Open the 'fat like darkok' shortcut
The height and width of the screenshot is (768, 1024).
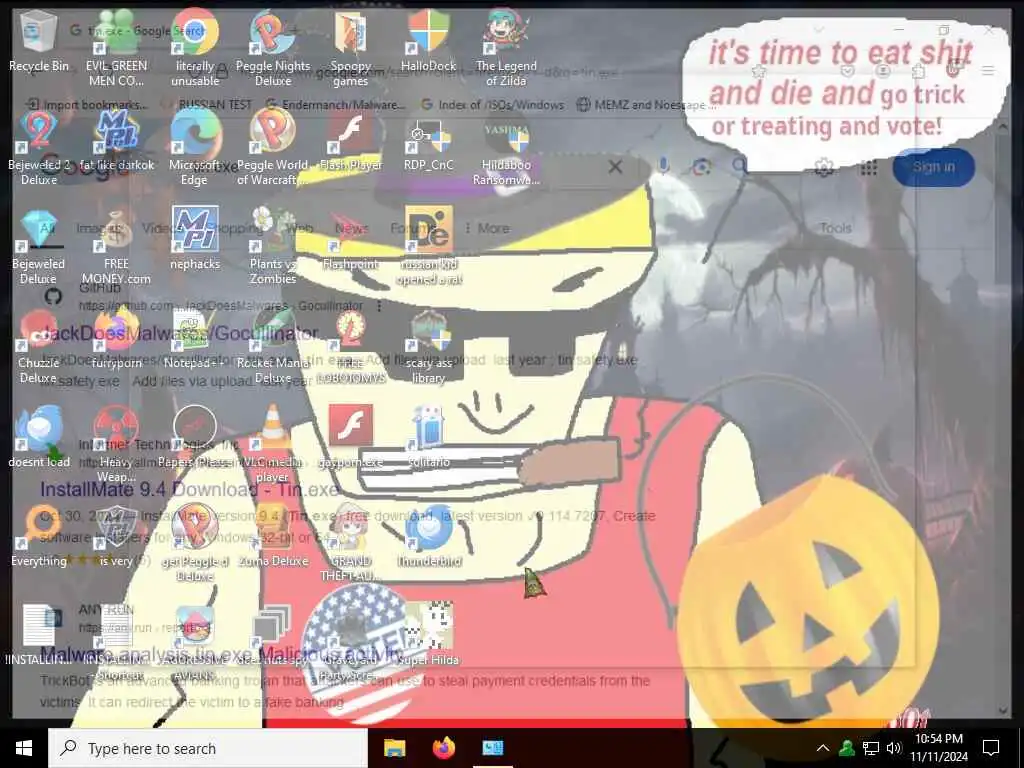coord(116,140)
